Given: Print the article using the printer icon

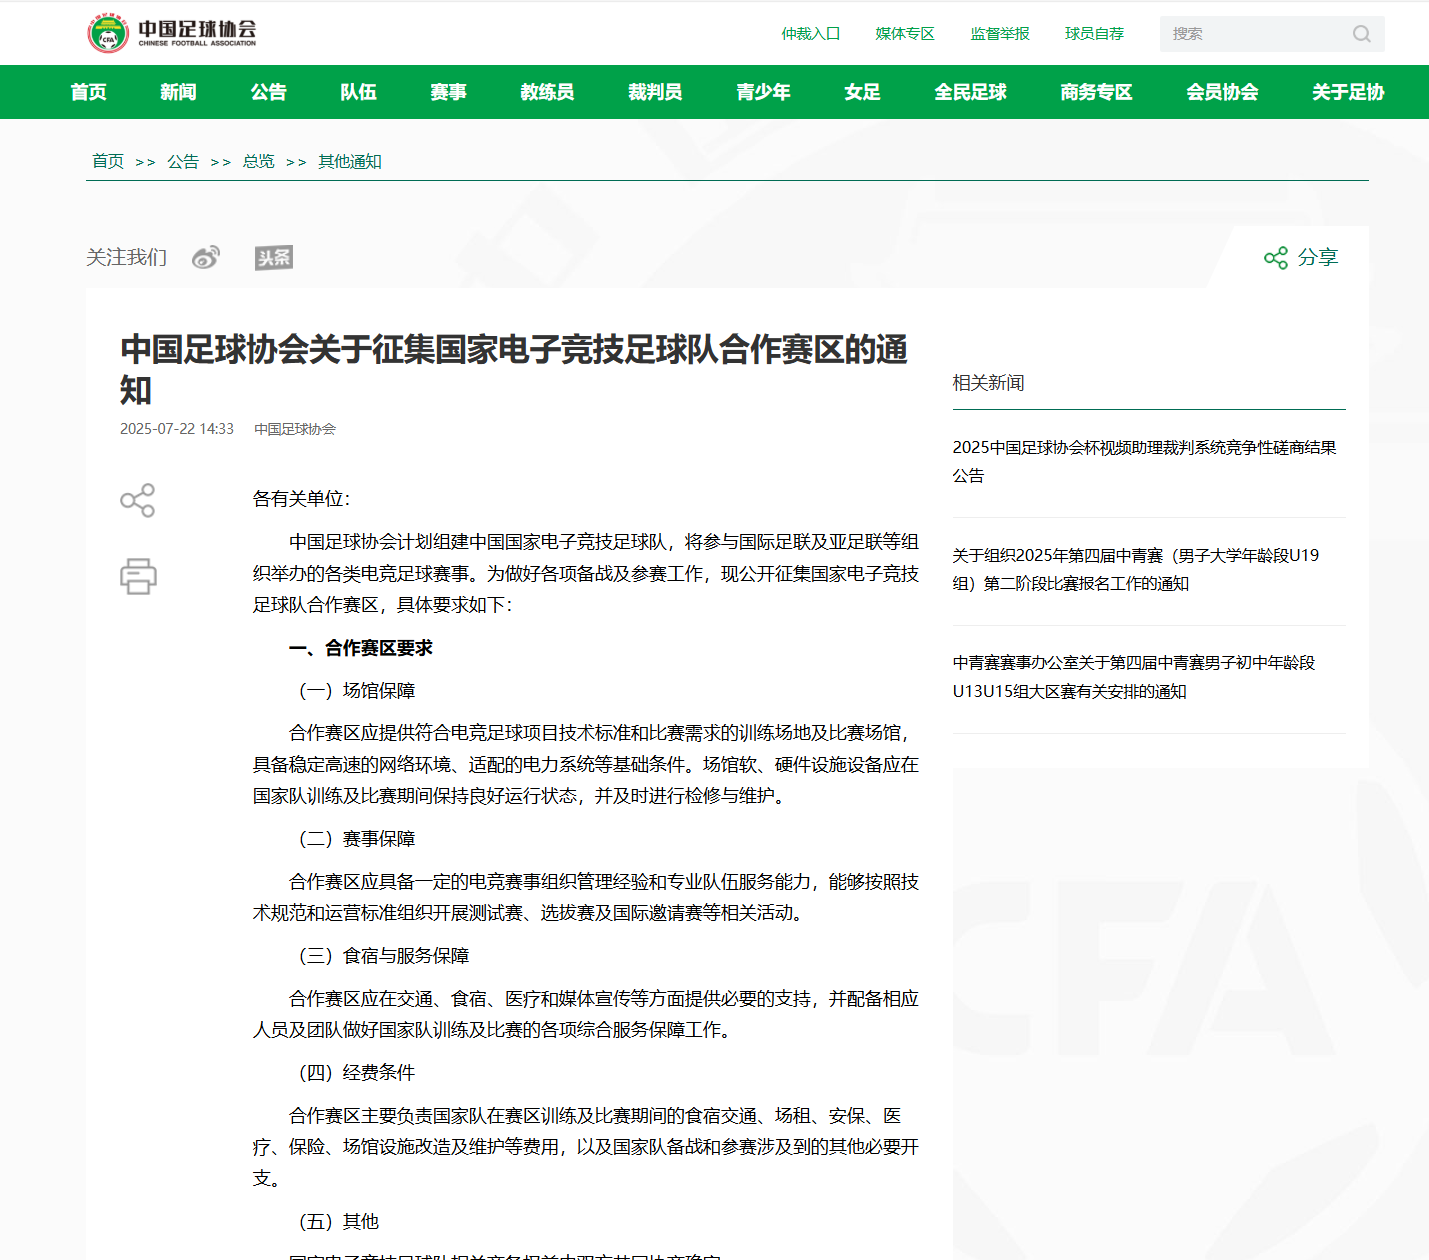Looking at the screenshot, I should (x=138, y=576).
